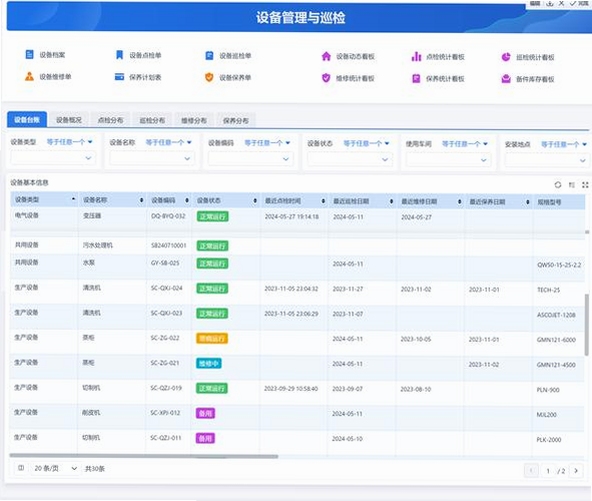Open the 维修统计看板 purple shield icon

pos(326,78)
